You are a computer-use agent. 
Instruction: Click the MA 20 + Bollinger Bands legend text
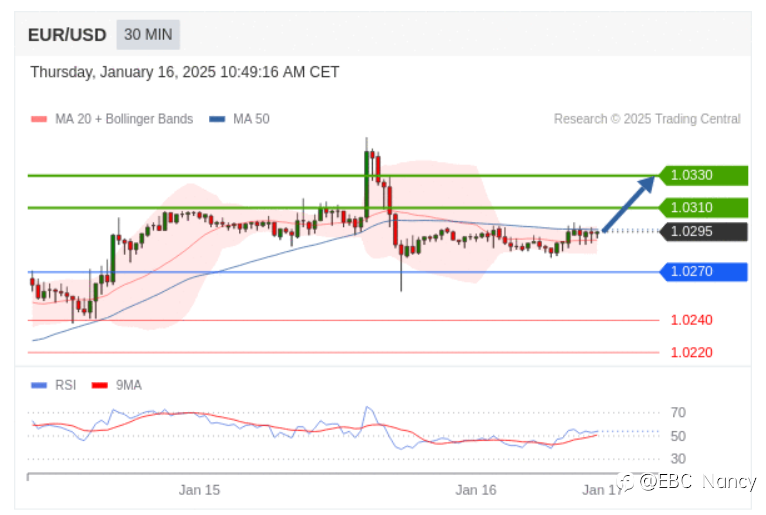point(124,119)
